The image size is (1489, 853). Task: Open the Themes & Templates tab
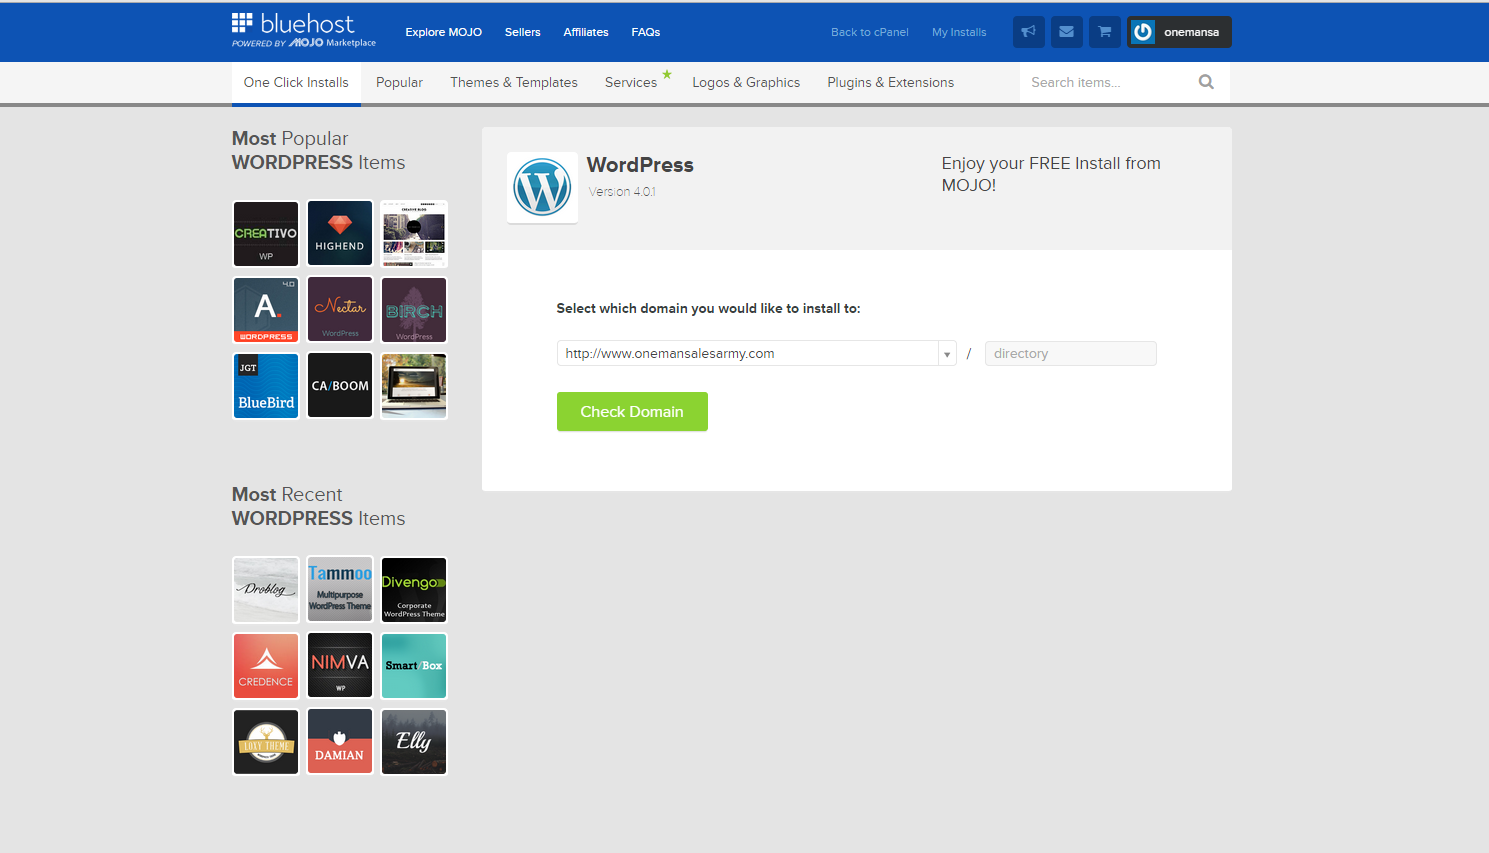(x=514, y=83)
